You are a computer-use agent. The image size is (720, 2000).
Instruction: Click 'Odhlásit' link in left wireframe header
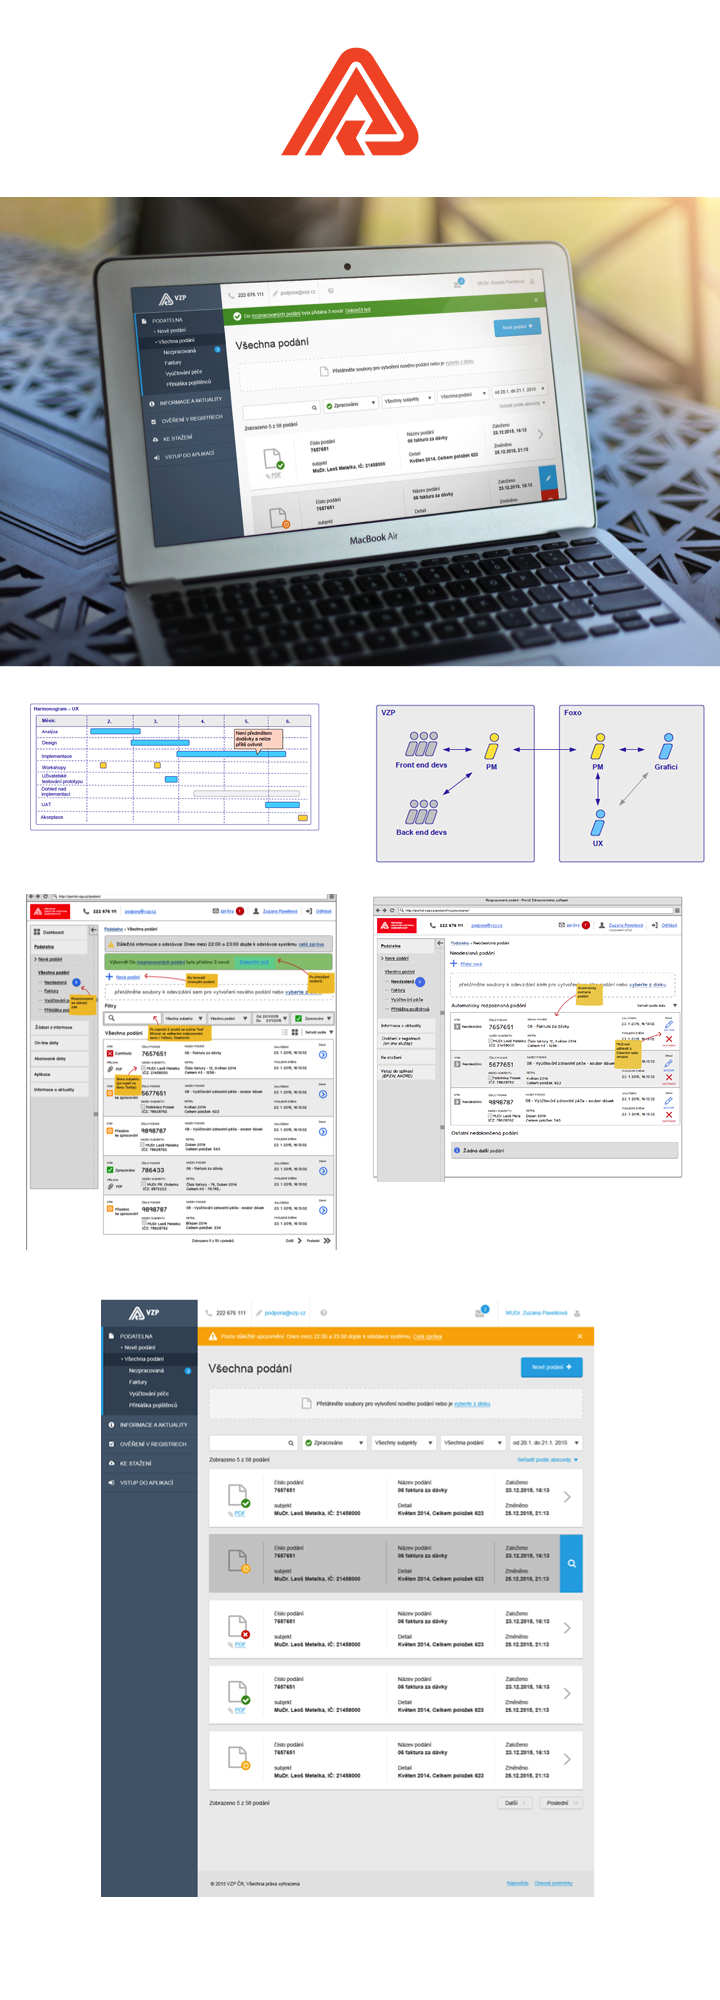pos(324,911)
